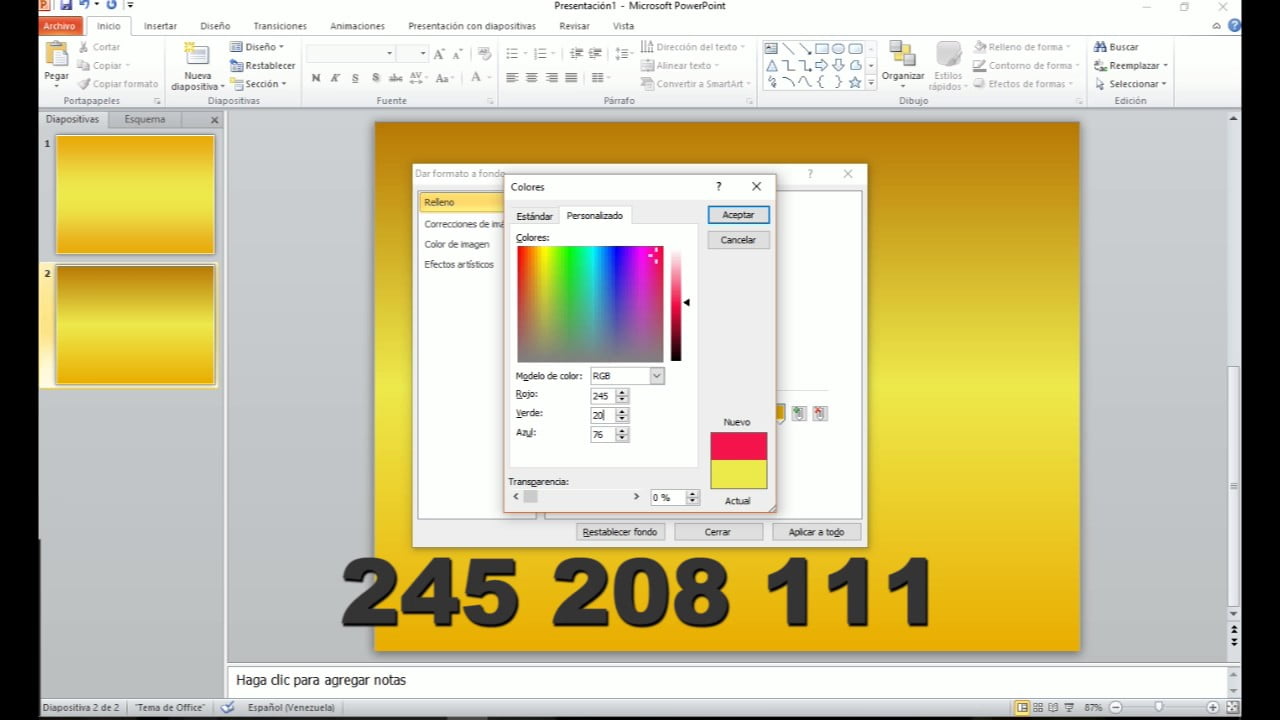Click the Buscar icon in the Edición group
Image resolution: width=1280 pixels, height=720 pixels.
(x=1101, y=46)
